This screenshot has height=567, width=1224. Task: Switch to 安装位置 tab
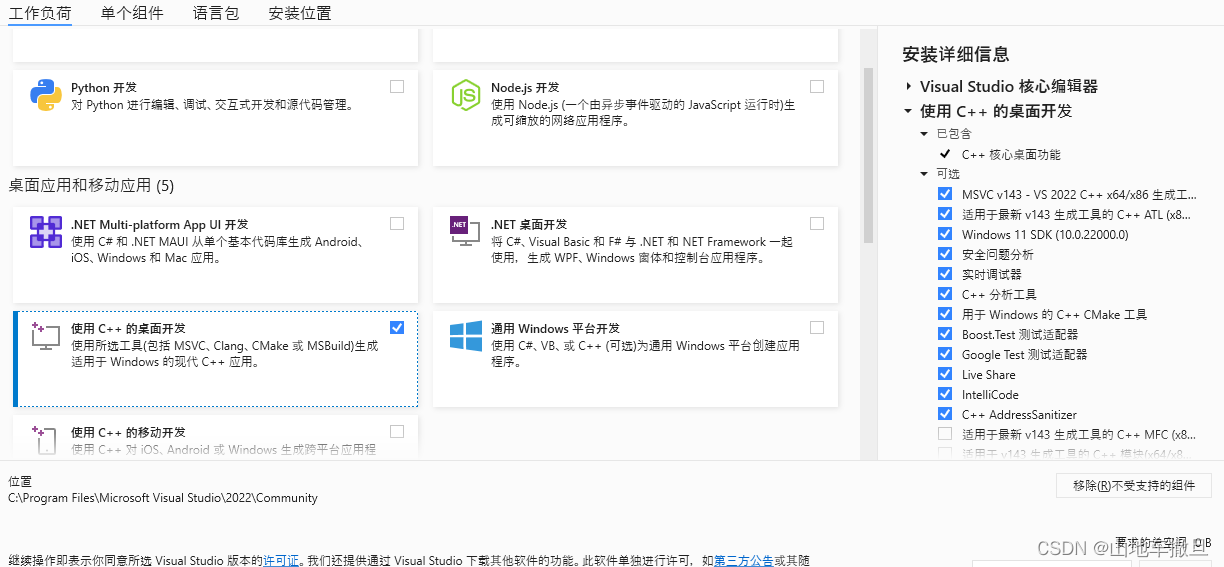(300, 13)
